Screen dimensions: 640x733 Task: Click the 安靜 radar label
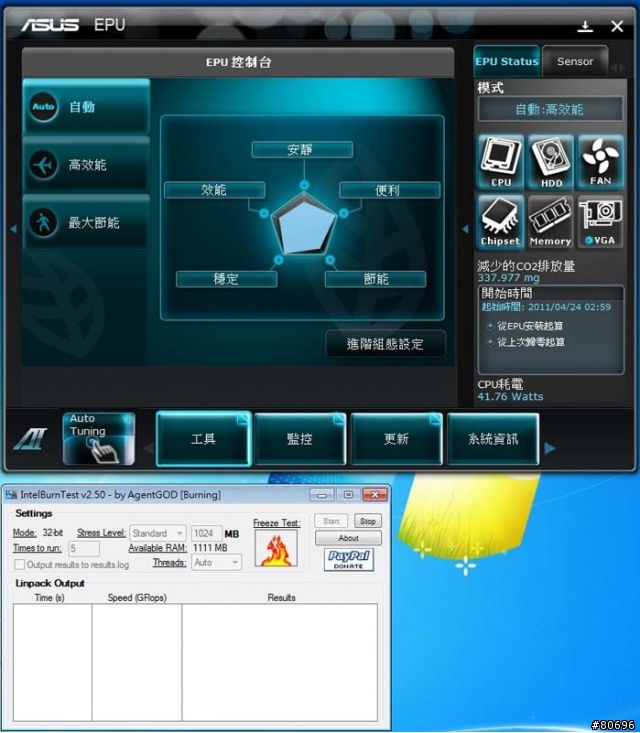coord(302,150)
